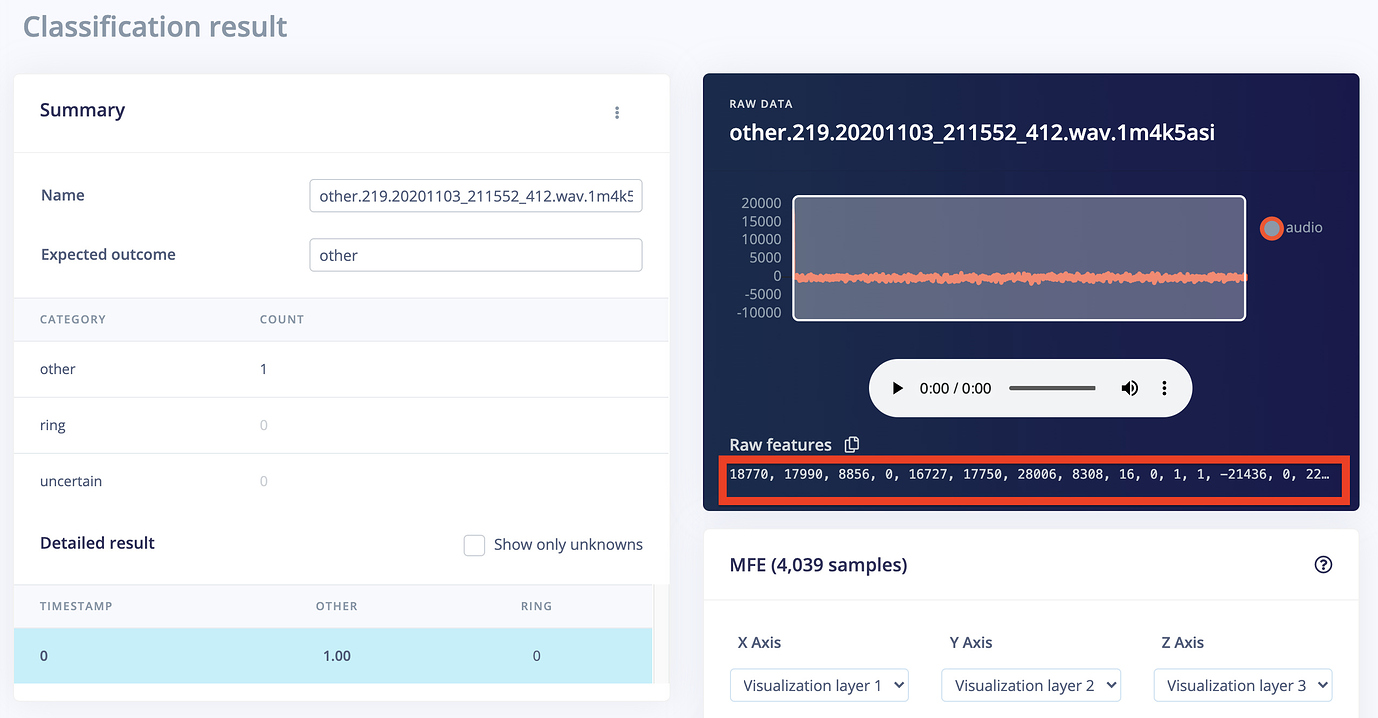This screenshot has height=718, width=1378.
Task: Click the audio seek bar
Action: pos(1052,388)
